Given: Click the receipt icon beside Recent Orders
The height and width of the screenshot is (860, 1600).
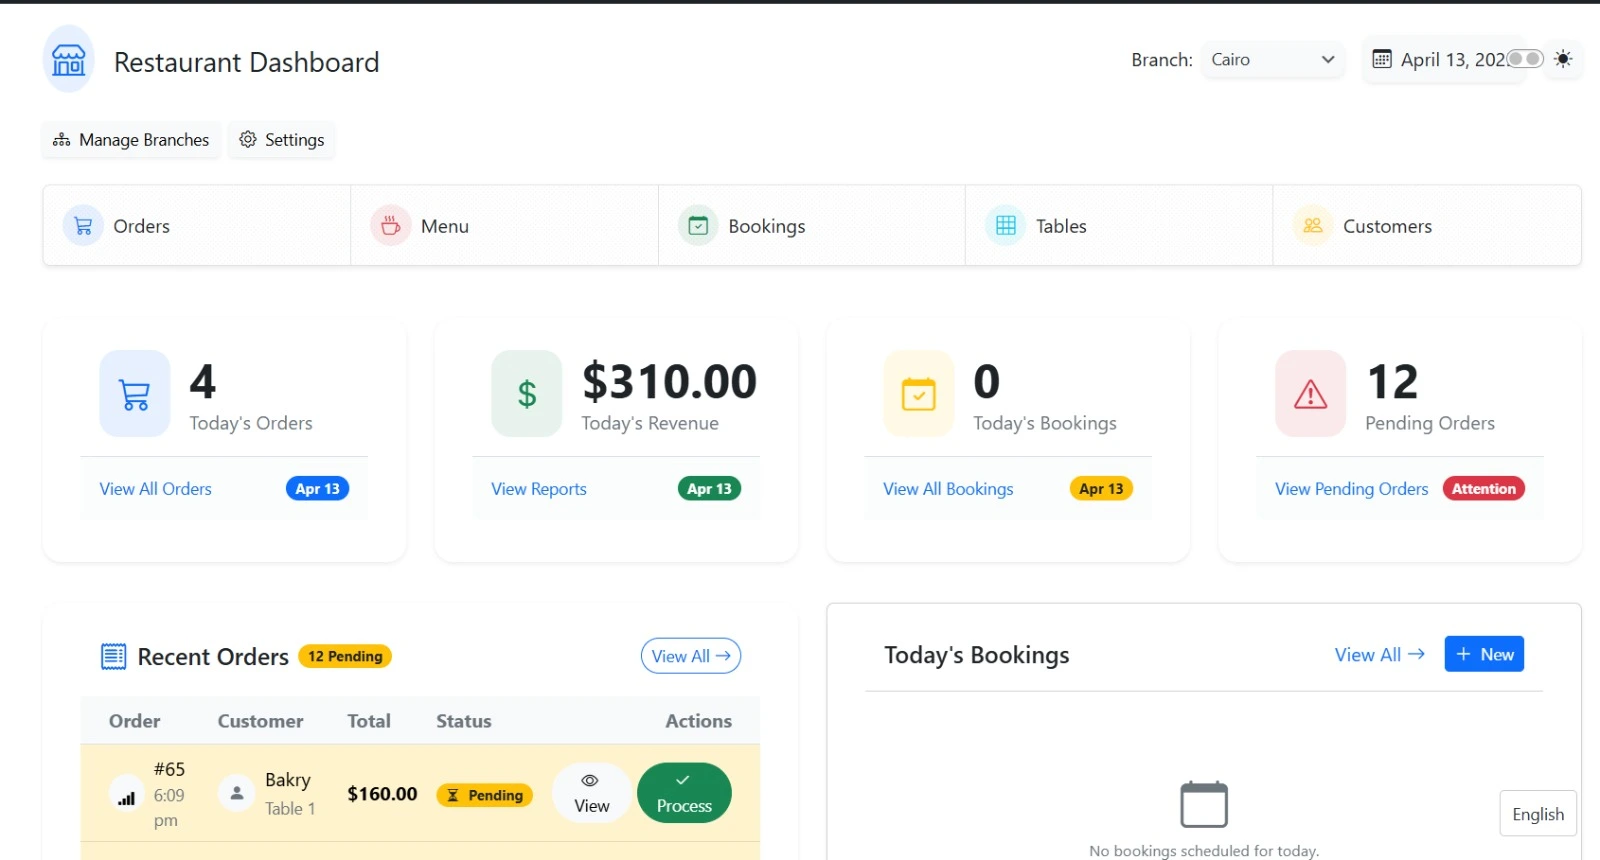Looking at the screenshot, I should [x=115, y=656].
